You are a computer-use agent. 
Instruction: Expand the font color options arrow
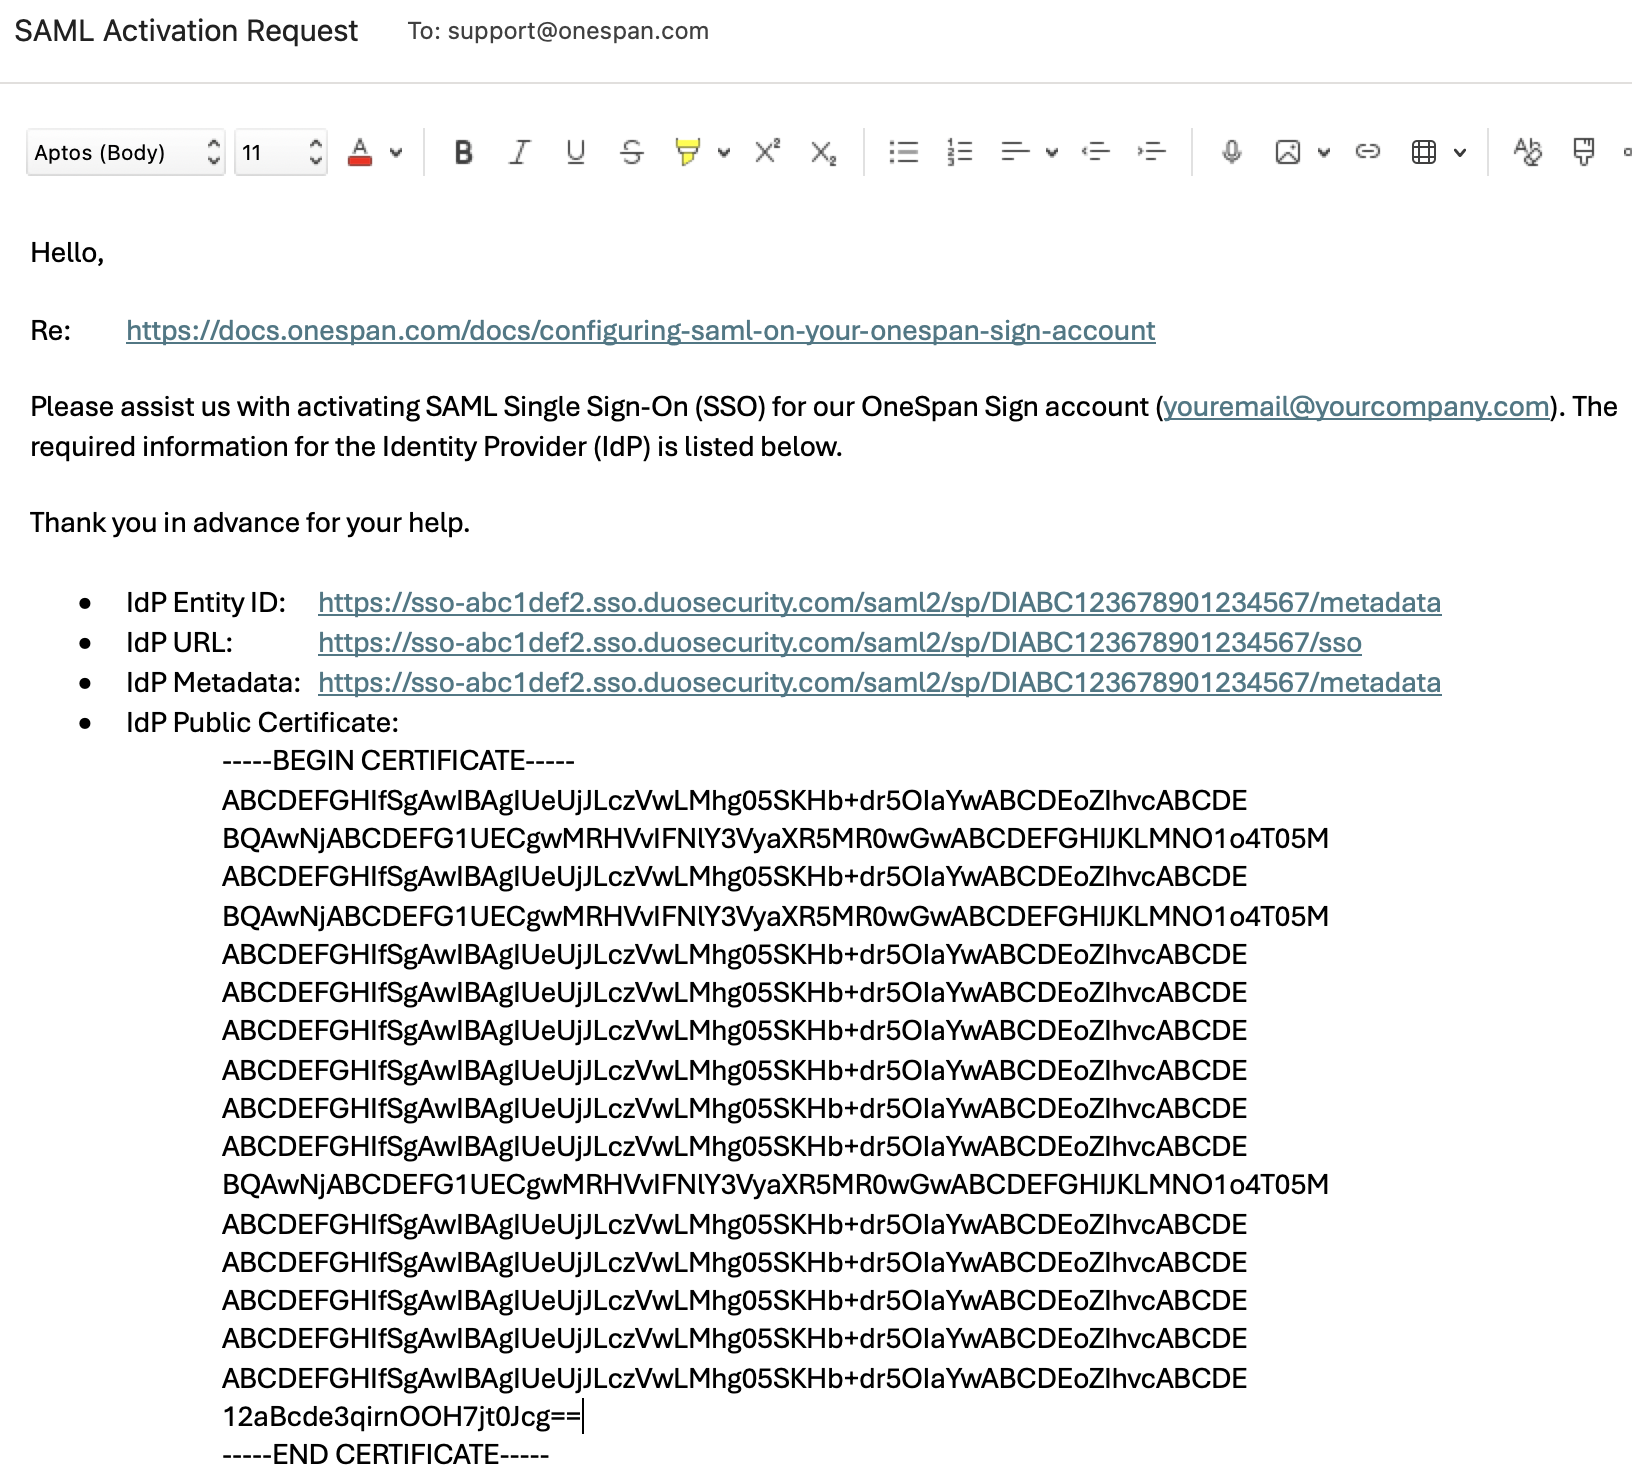click(x=396, y=153)
